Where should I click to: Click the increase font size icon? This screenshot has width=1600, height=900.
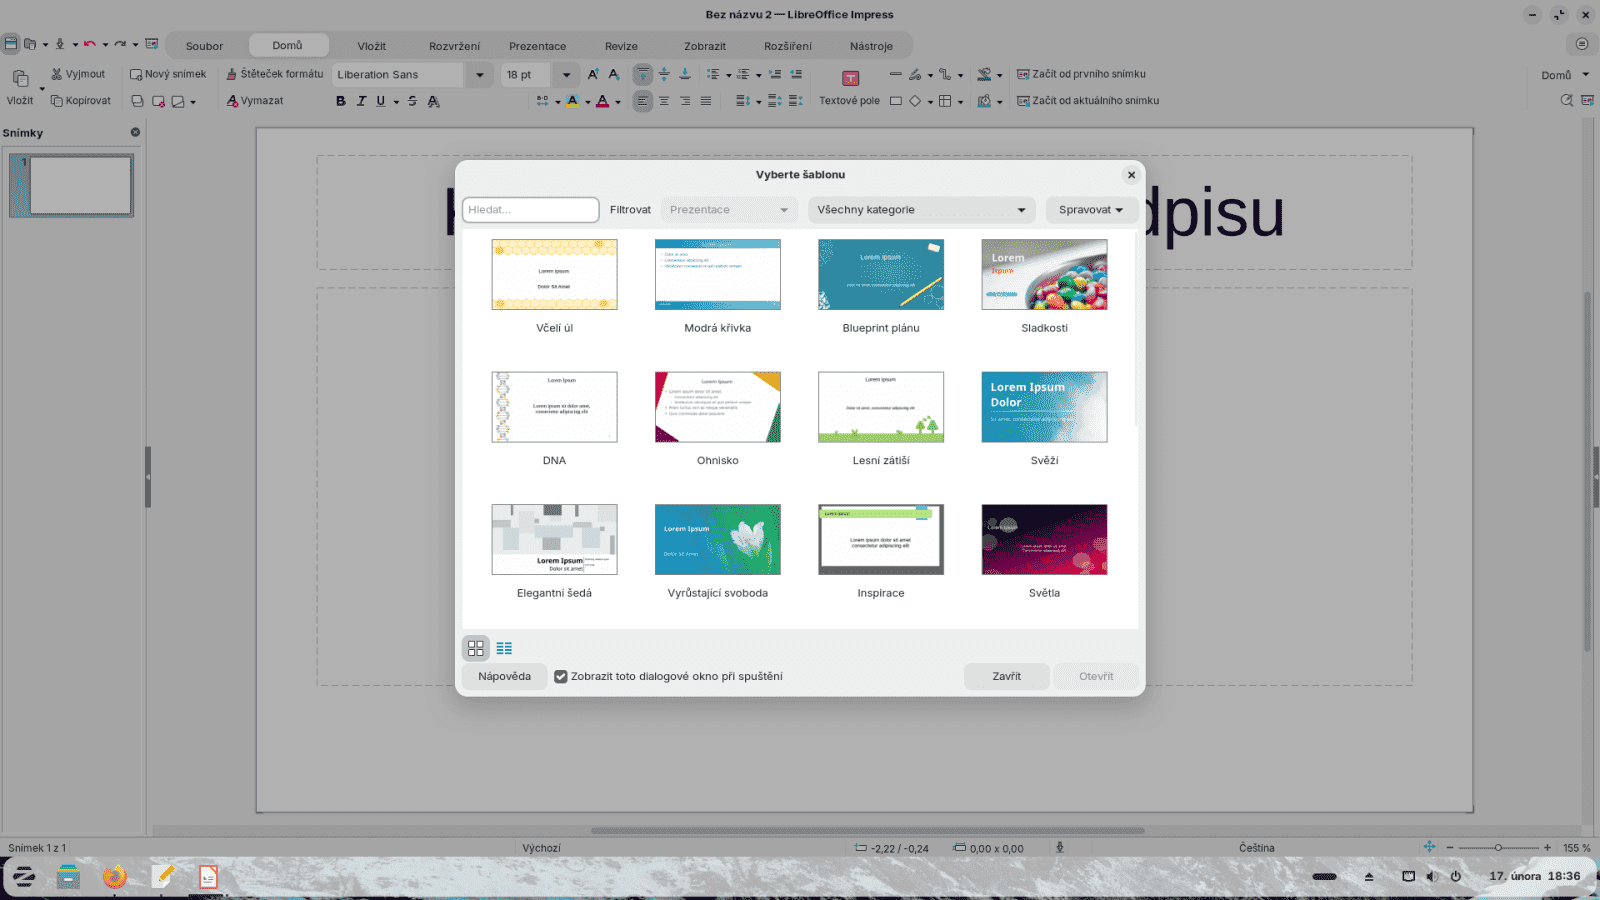coord(593,74)
